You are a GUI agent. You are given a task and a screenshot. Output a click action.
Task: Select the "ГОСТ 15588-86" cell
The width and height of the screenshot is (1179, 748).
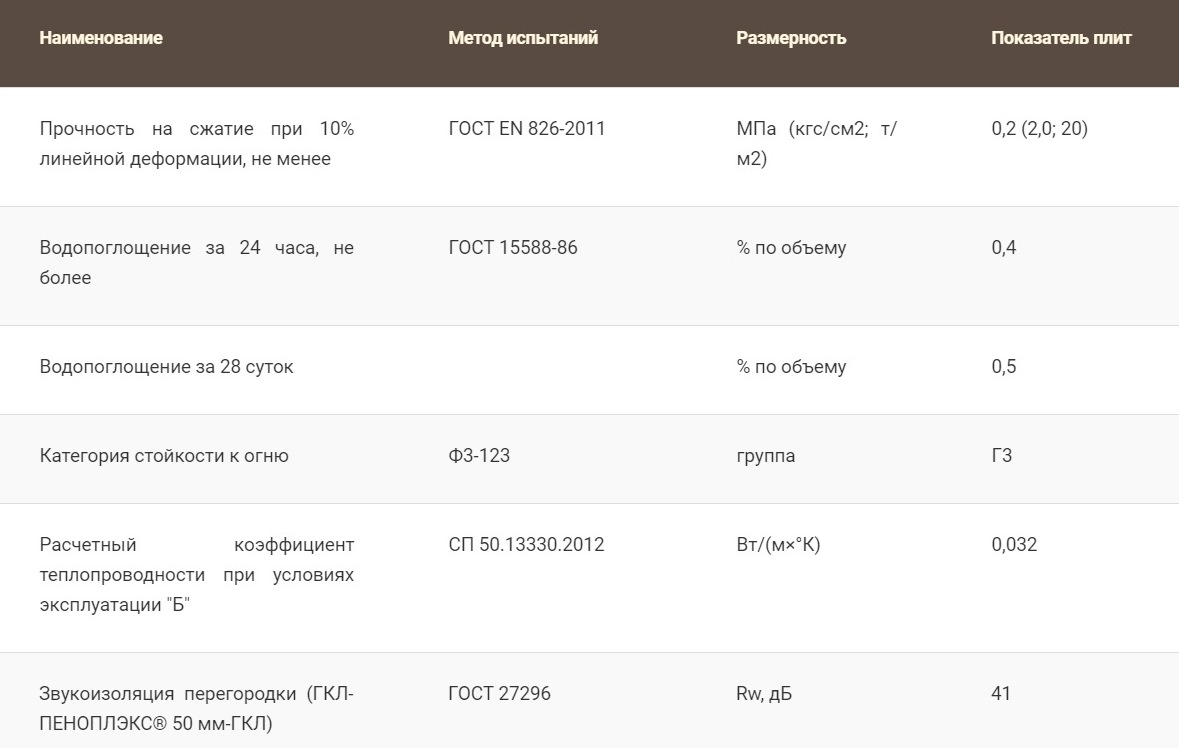click(513, 248)
